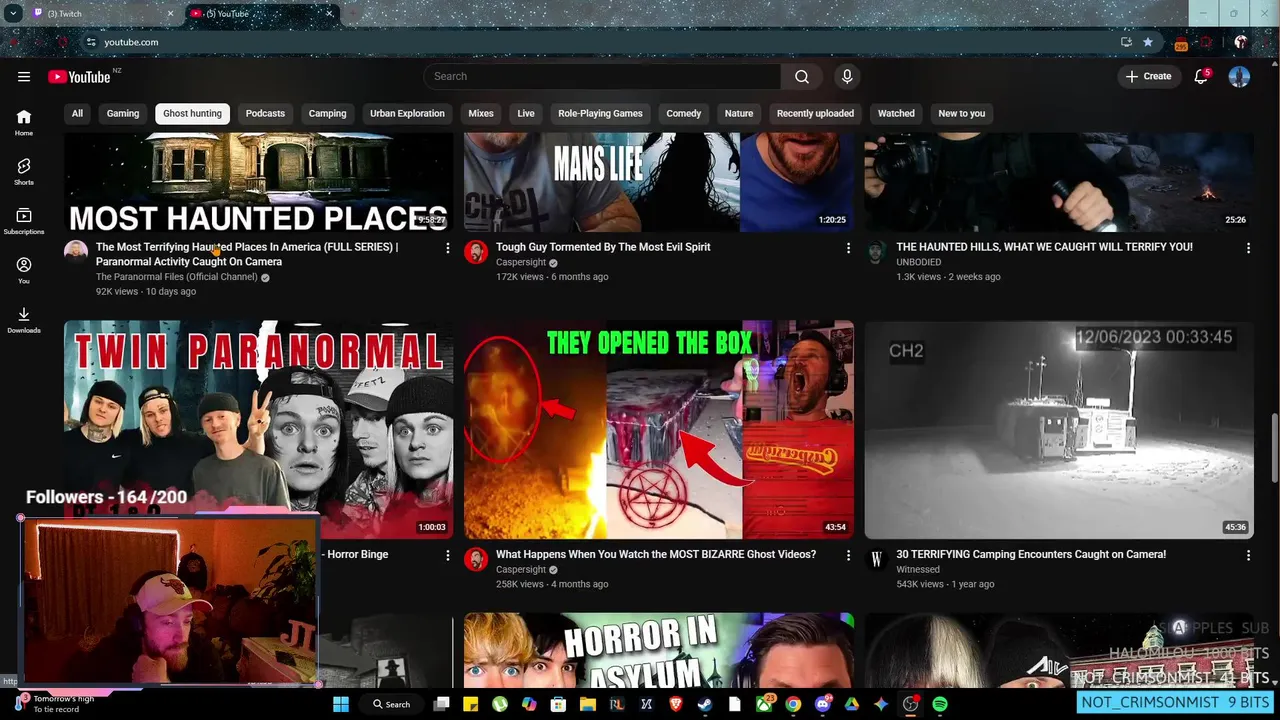This screenshot has height=720, width=1280.
Task: Select the Podcasts filter chip
Action: tap(265, 113)
